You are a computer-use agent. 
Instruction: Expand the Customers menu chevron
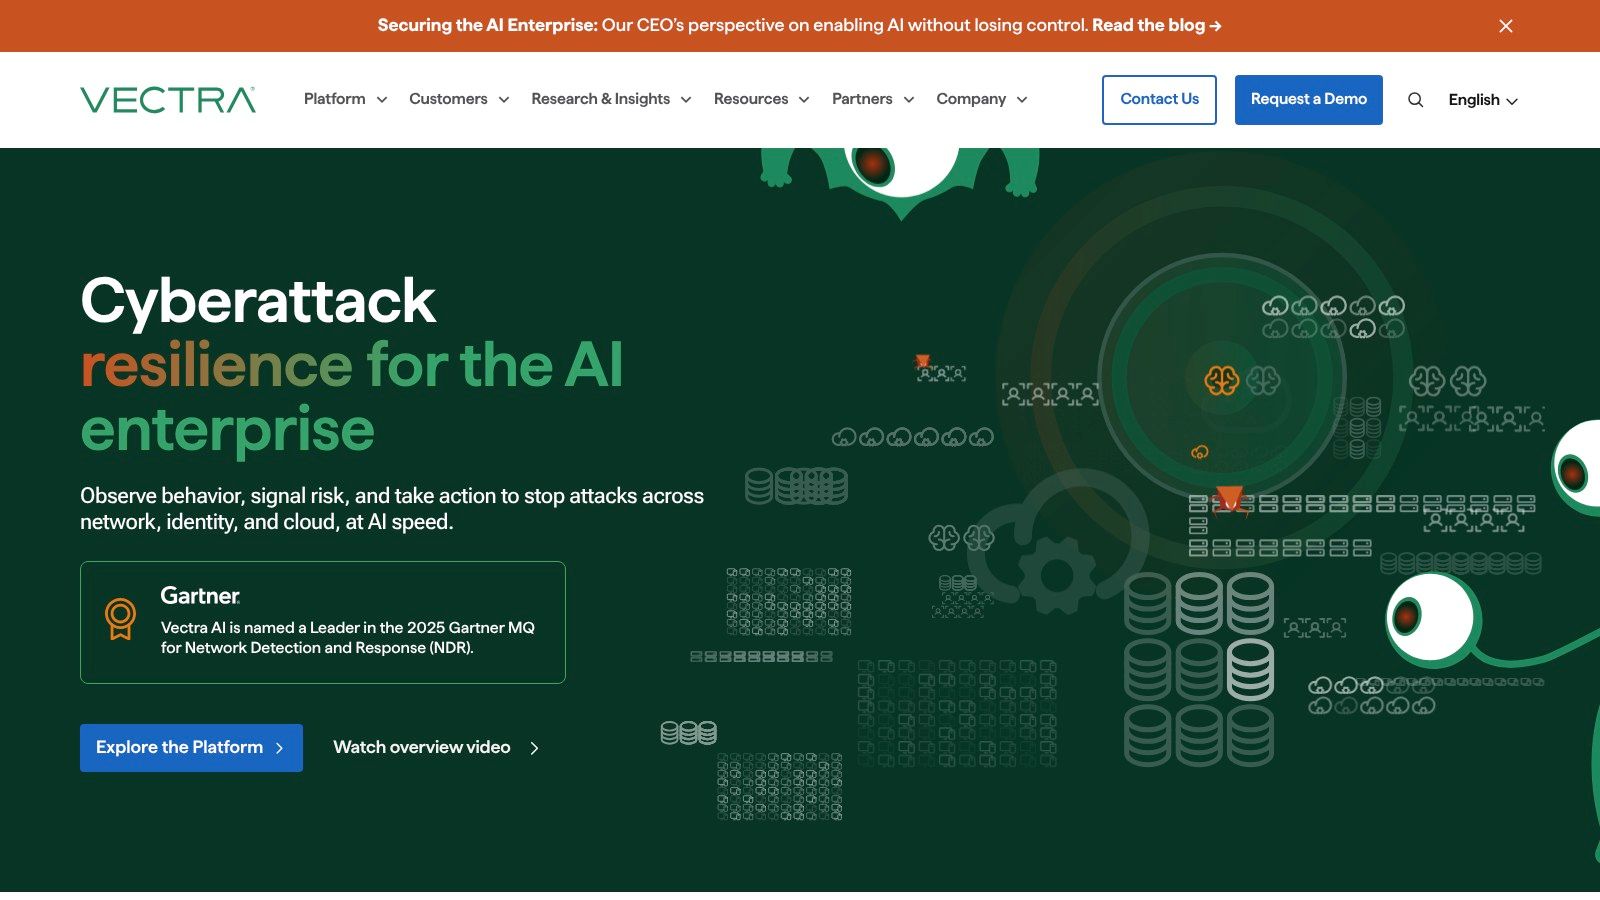click(504, 100)
